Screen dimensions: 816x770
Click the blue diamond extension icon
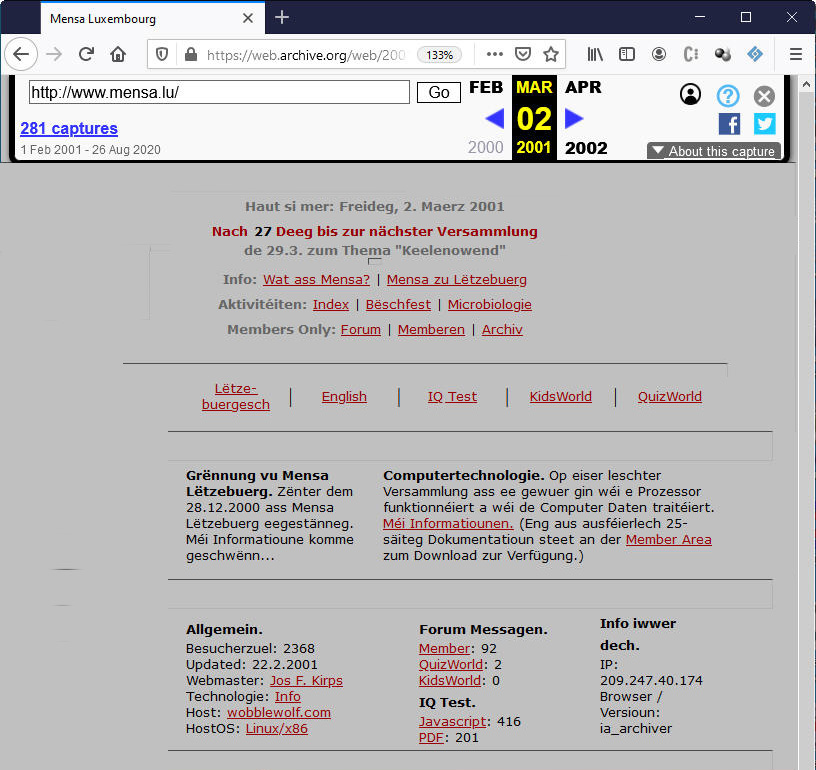click(755, 54)
